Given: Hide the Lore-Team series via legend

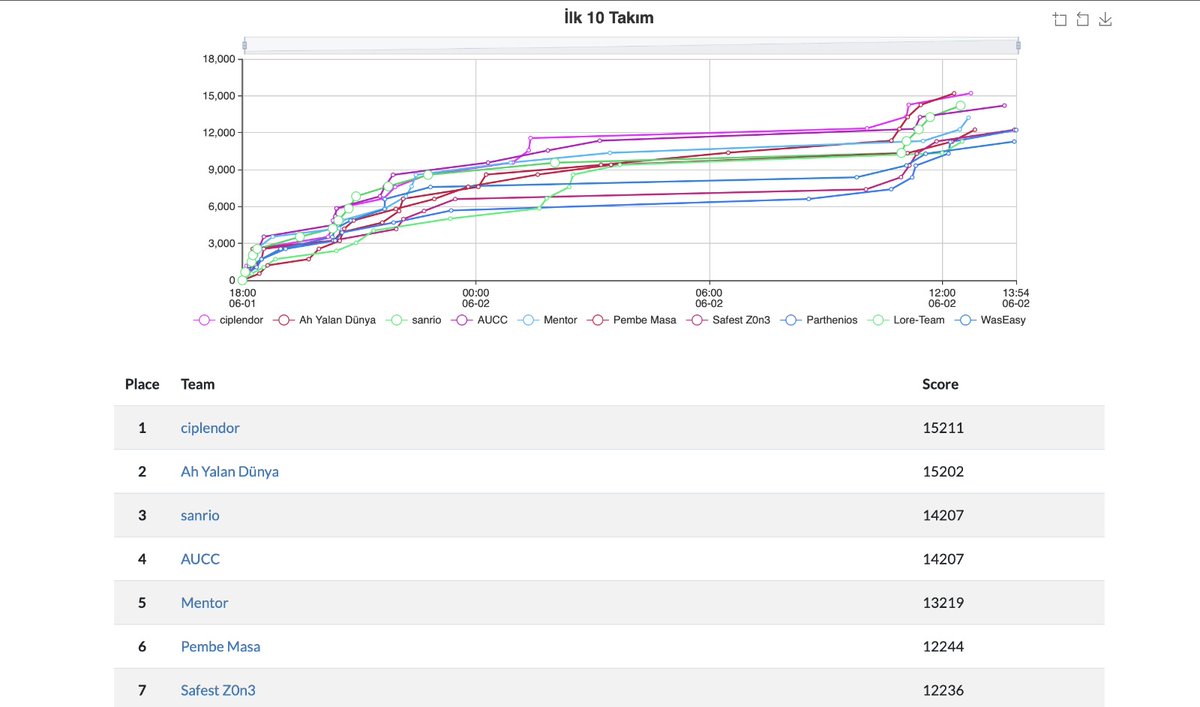Looking at the screenshot, I should pos(904,320).
